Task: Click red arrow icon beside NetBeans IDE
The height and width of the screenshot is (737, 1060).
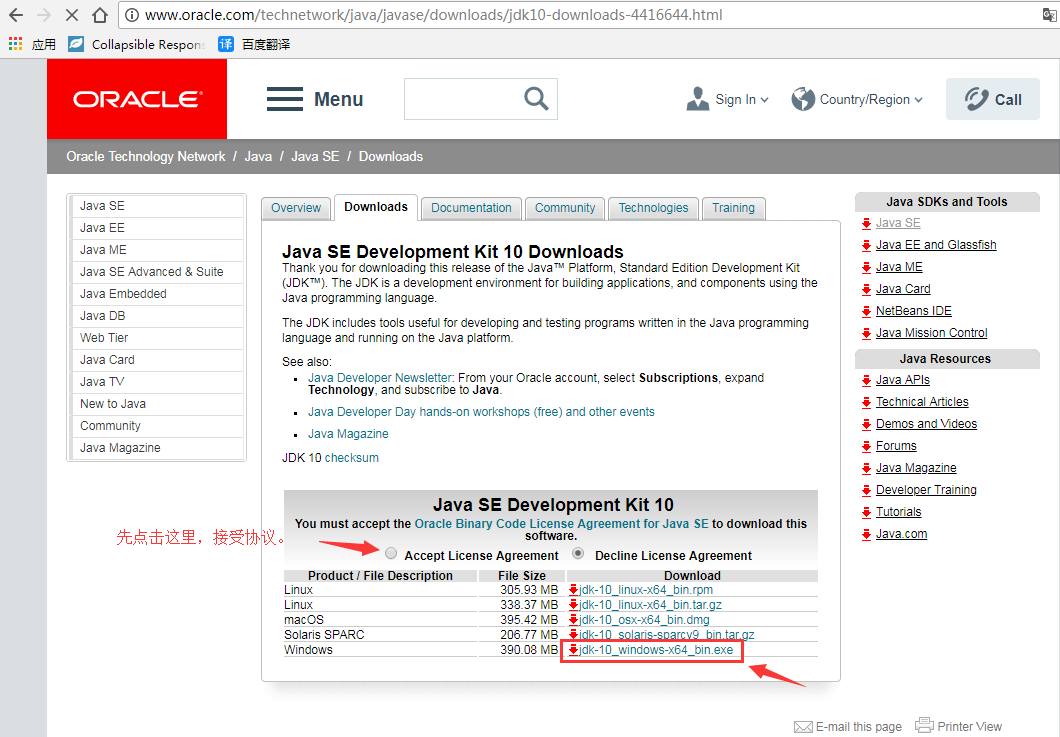Action: [866, 312]
